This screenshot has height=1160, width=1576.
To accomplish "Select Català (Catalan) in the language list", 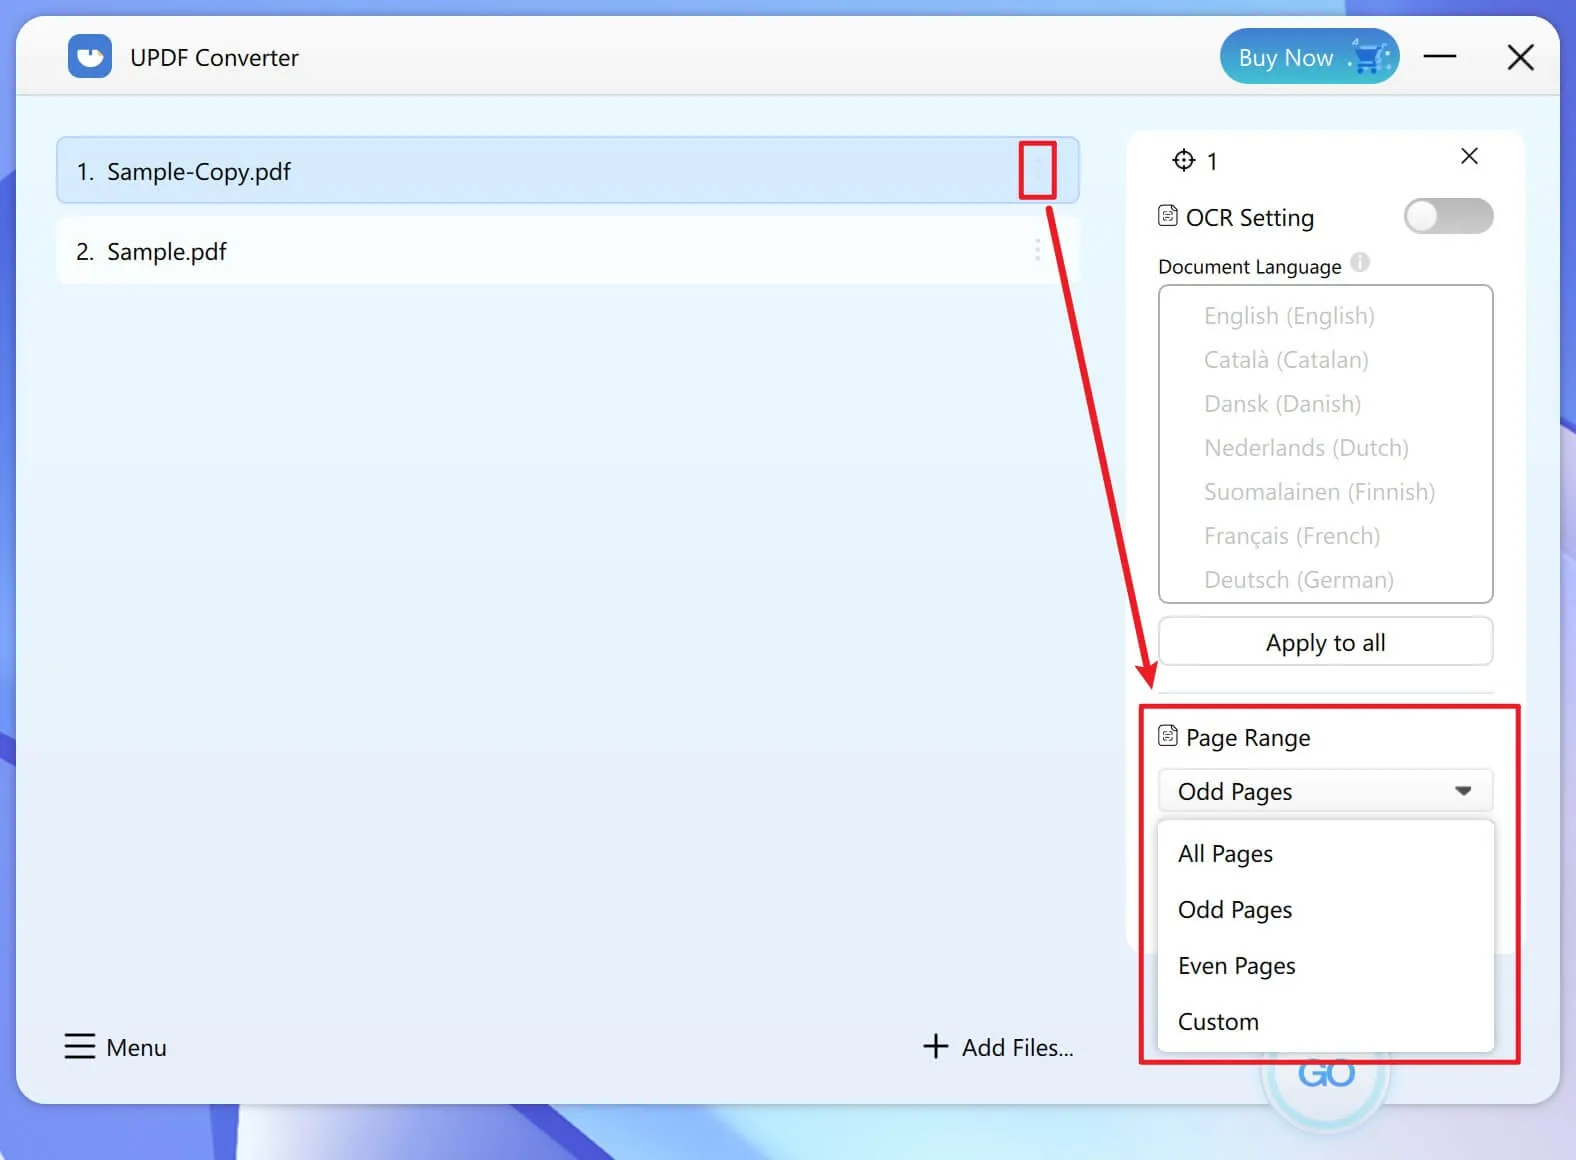I will coord(1286,360).
